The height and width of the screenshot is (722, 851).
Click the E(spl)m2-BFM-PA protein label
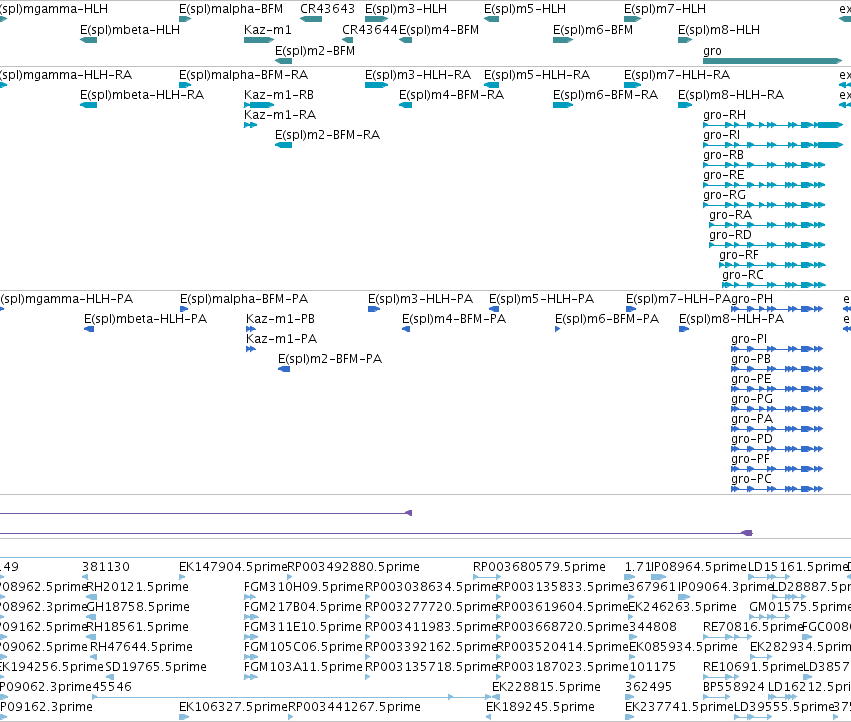[x=330, y=359]
